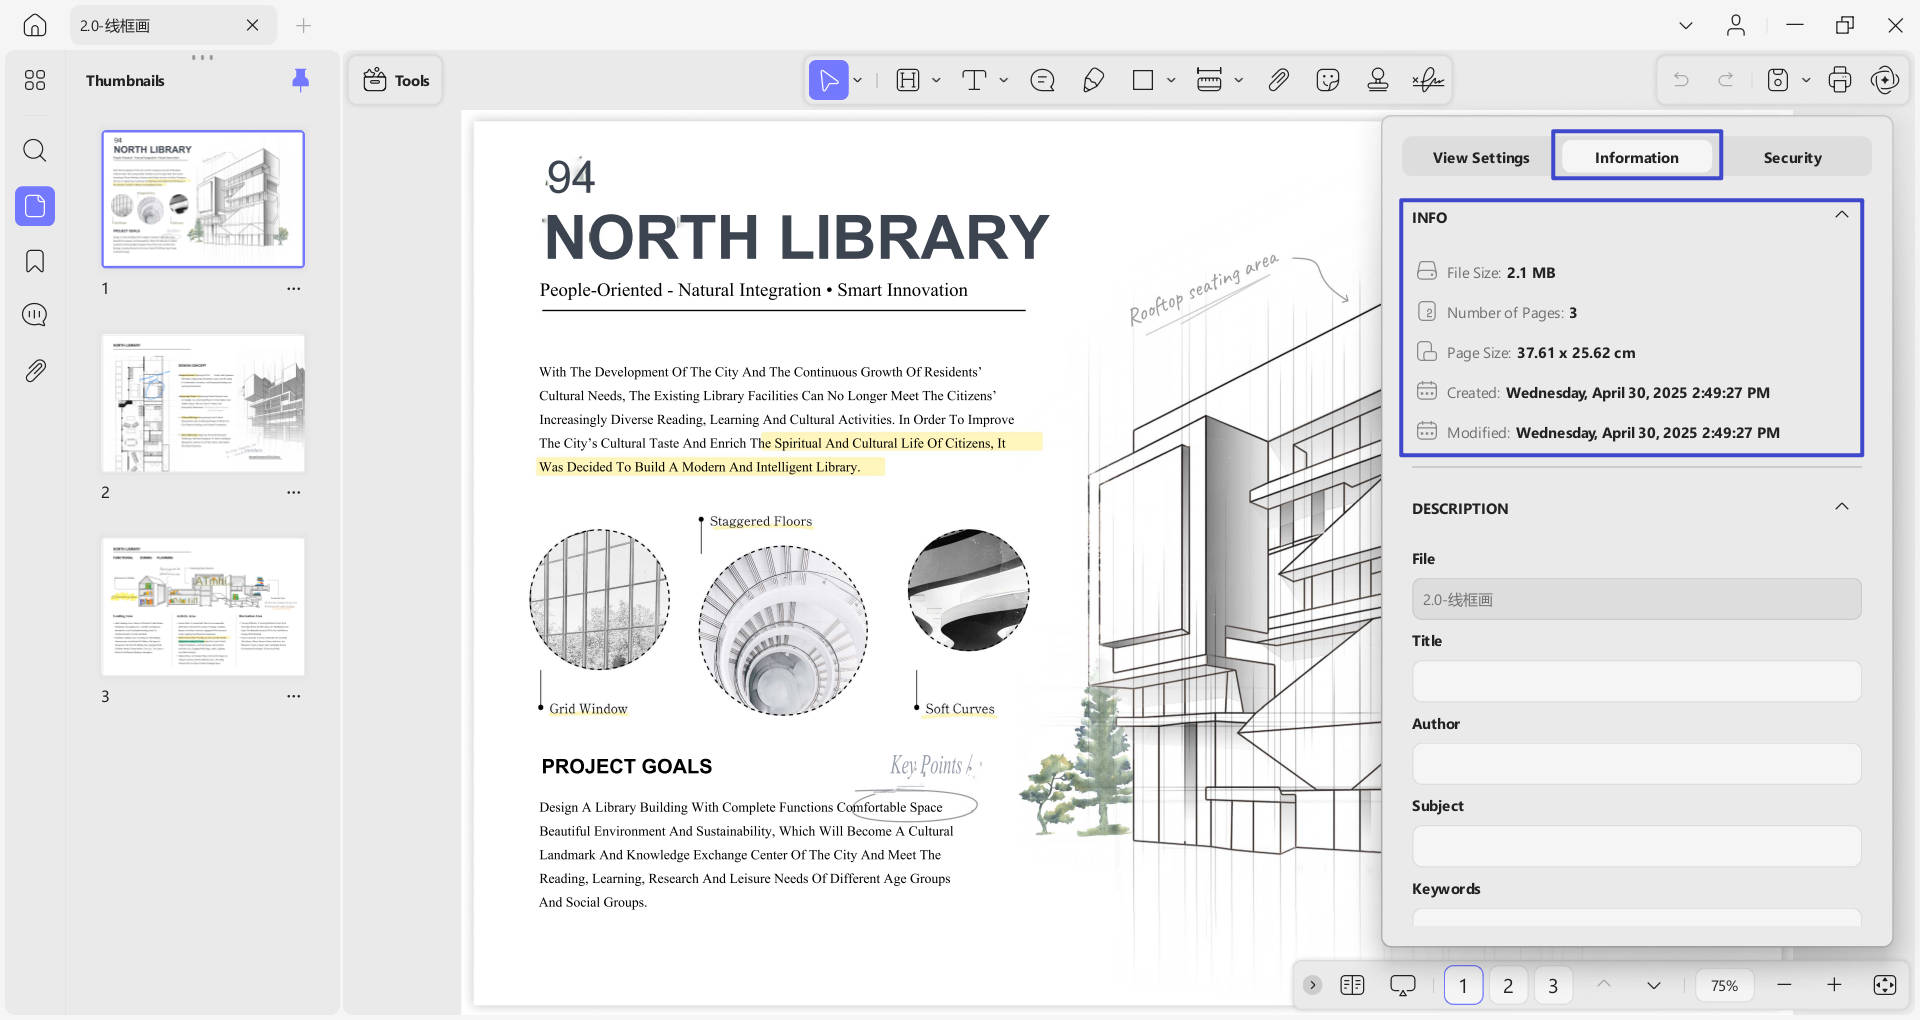The width and height of the screenshot is (1920, 1020).
Task: Click the attachment paperclip toolbar icon
Action: coord(1278,80)
